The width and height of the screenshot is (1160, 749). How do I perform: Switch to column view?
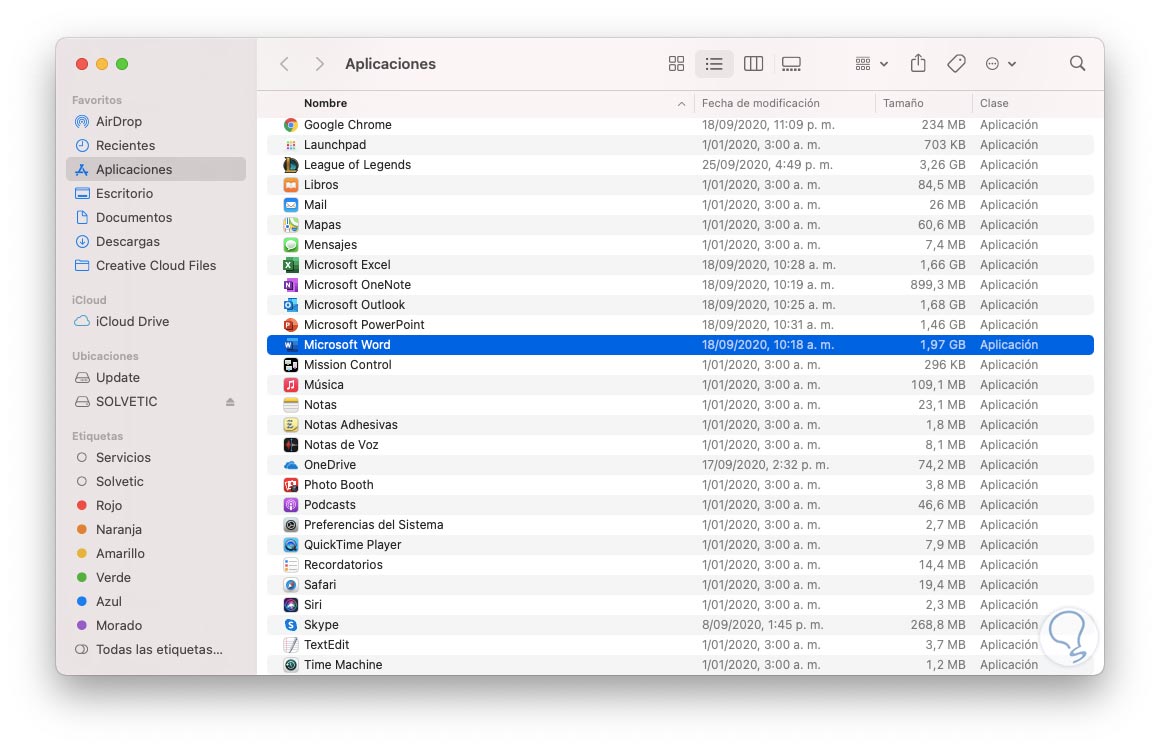pos(753,64)
